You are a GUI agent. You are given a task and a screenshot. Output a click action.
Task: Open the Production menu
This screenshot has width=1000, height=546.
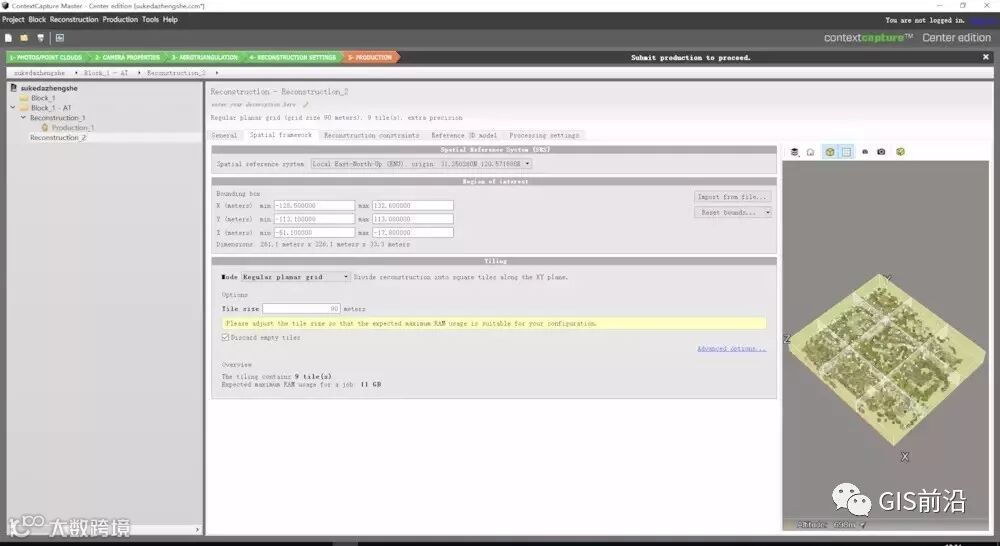[120, 20]
